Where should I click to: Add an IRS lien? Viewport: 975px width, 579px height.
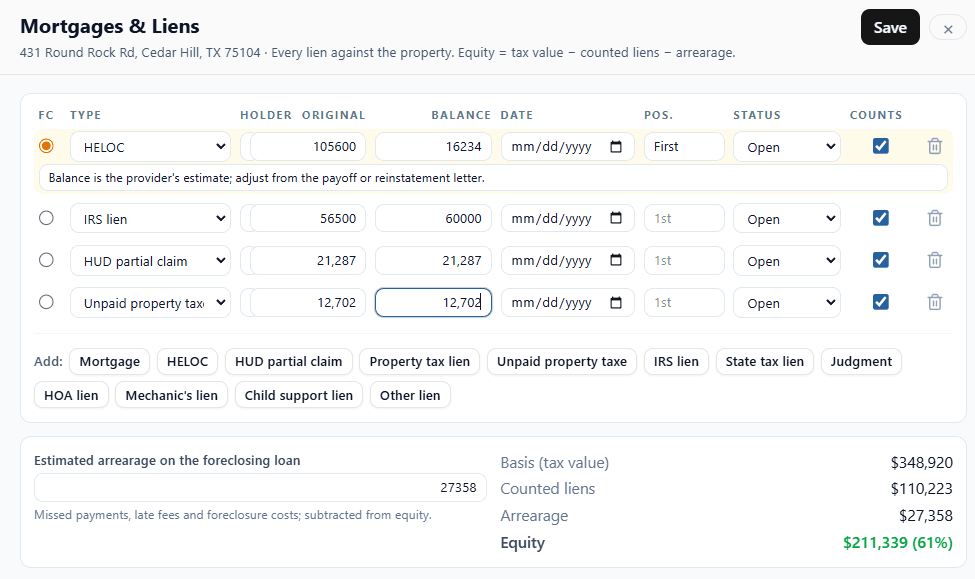pos(676,362)
